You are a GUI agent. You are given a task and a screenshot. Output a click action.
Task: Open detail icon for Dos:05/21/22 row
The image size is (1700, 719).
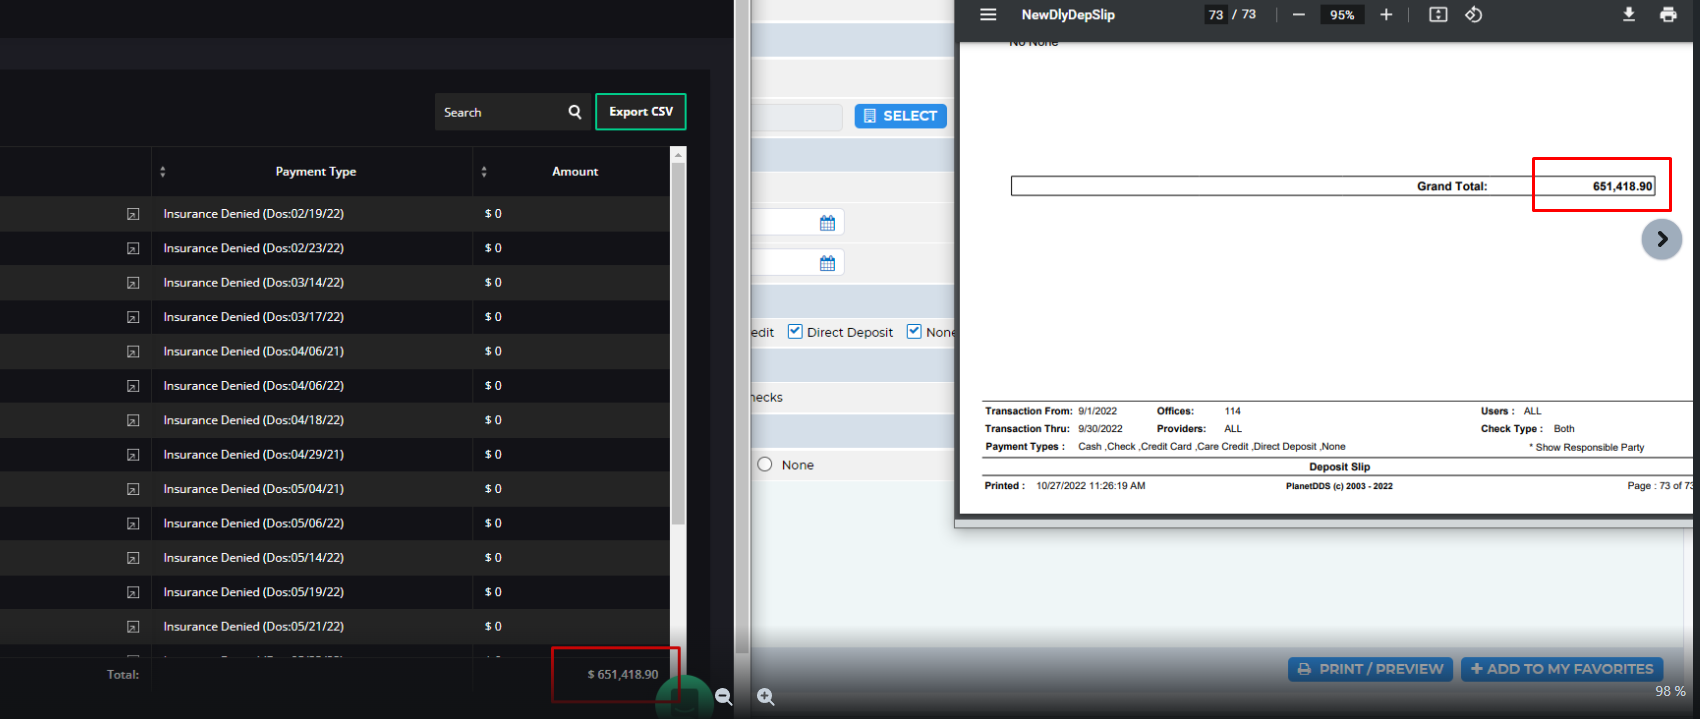[x=133, y=627]
